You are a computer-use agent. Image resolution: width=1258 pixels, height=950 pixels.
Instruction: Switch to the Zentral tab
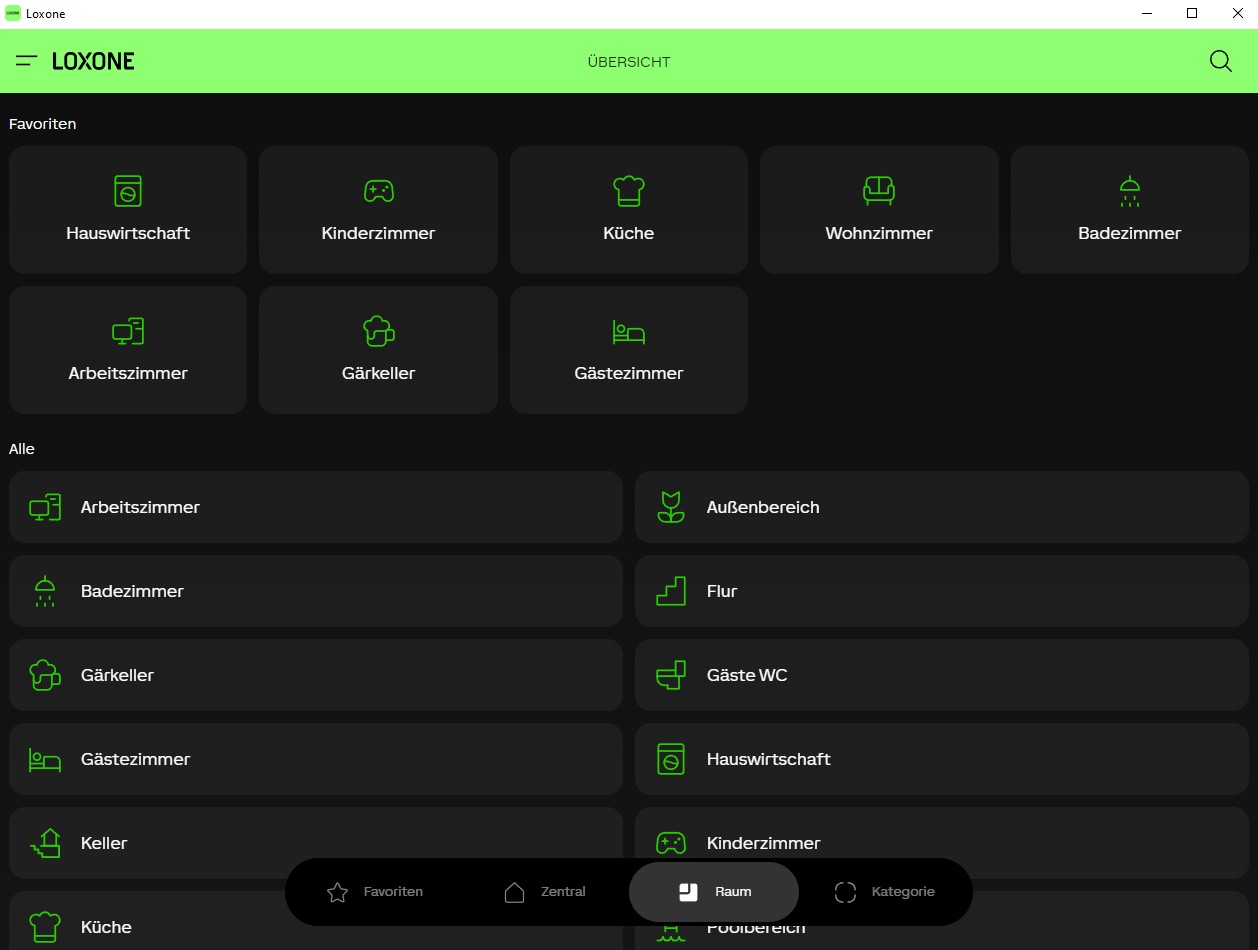(x=544, y=891)
